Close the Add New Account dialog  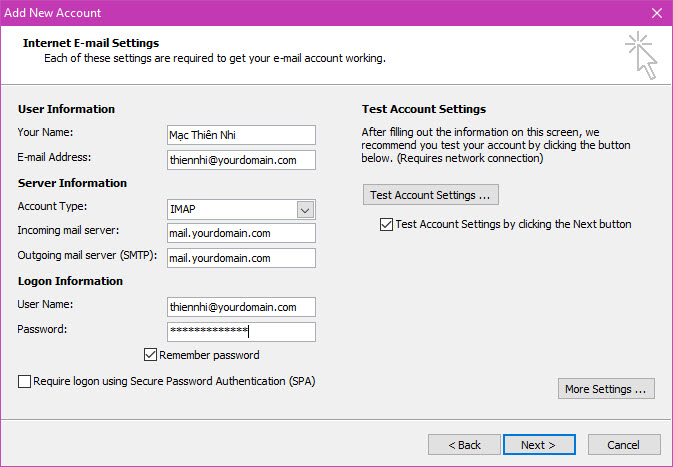coord(655,14)
